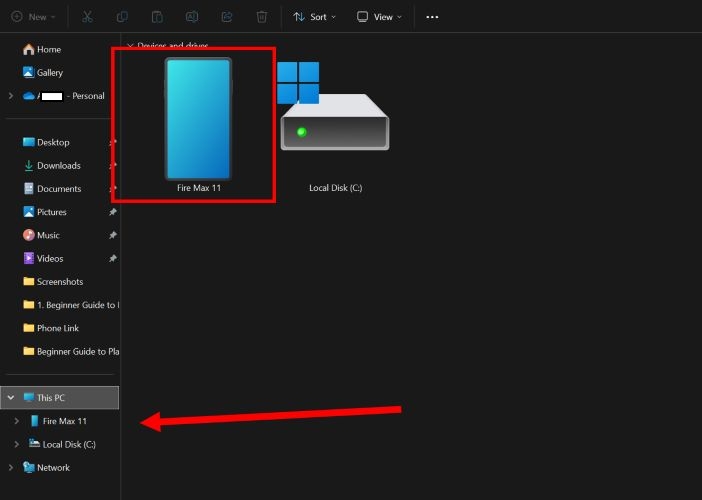Viewport: 702px width, 500px height.
Task: Expand the Fire Max 11 tree node
Action: click(17, 421)
